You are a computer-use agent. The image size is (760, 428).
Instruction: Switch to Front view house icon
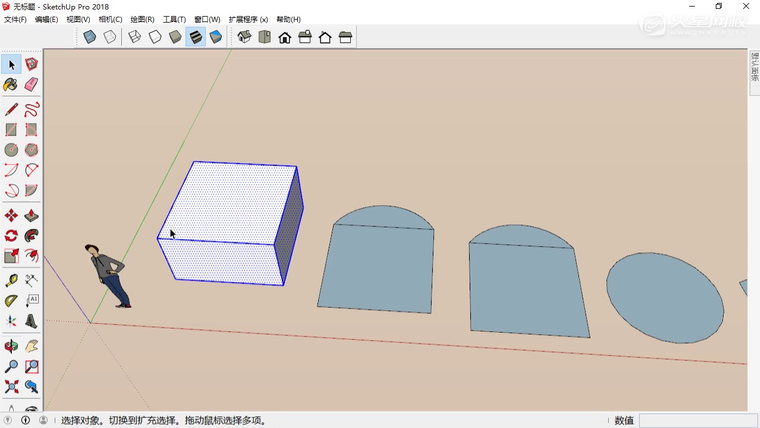[x=285, y=37]
